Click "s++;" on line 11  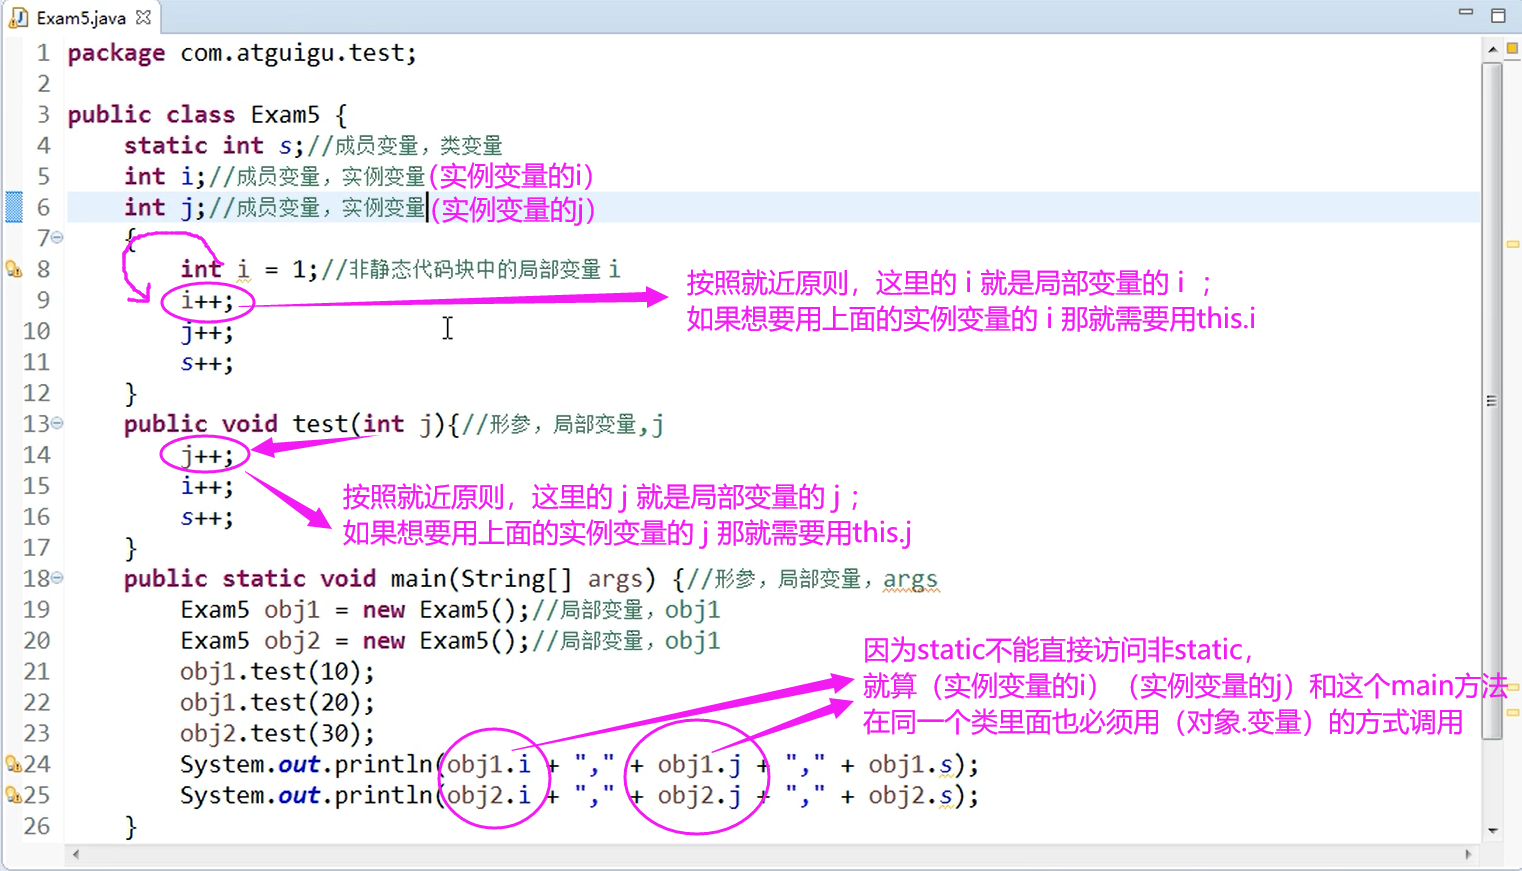click(207, 363)
